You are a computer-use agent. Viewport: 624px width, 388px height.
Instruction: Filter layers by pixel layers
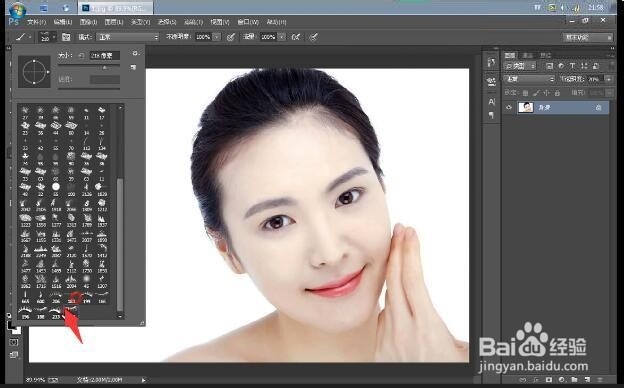pos(549,66)
